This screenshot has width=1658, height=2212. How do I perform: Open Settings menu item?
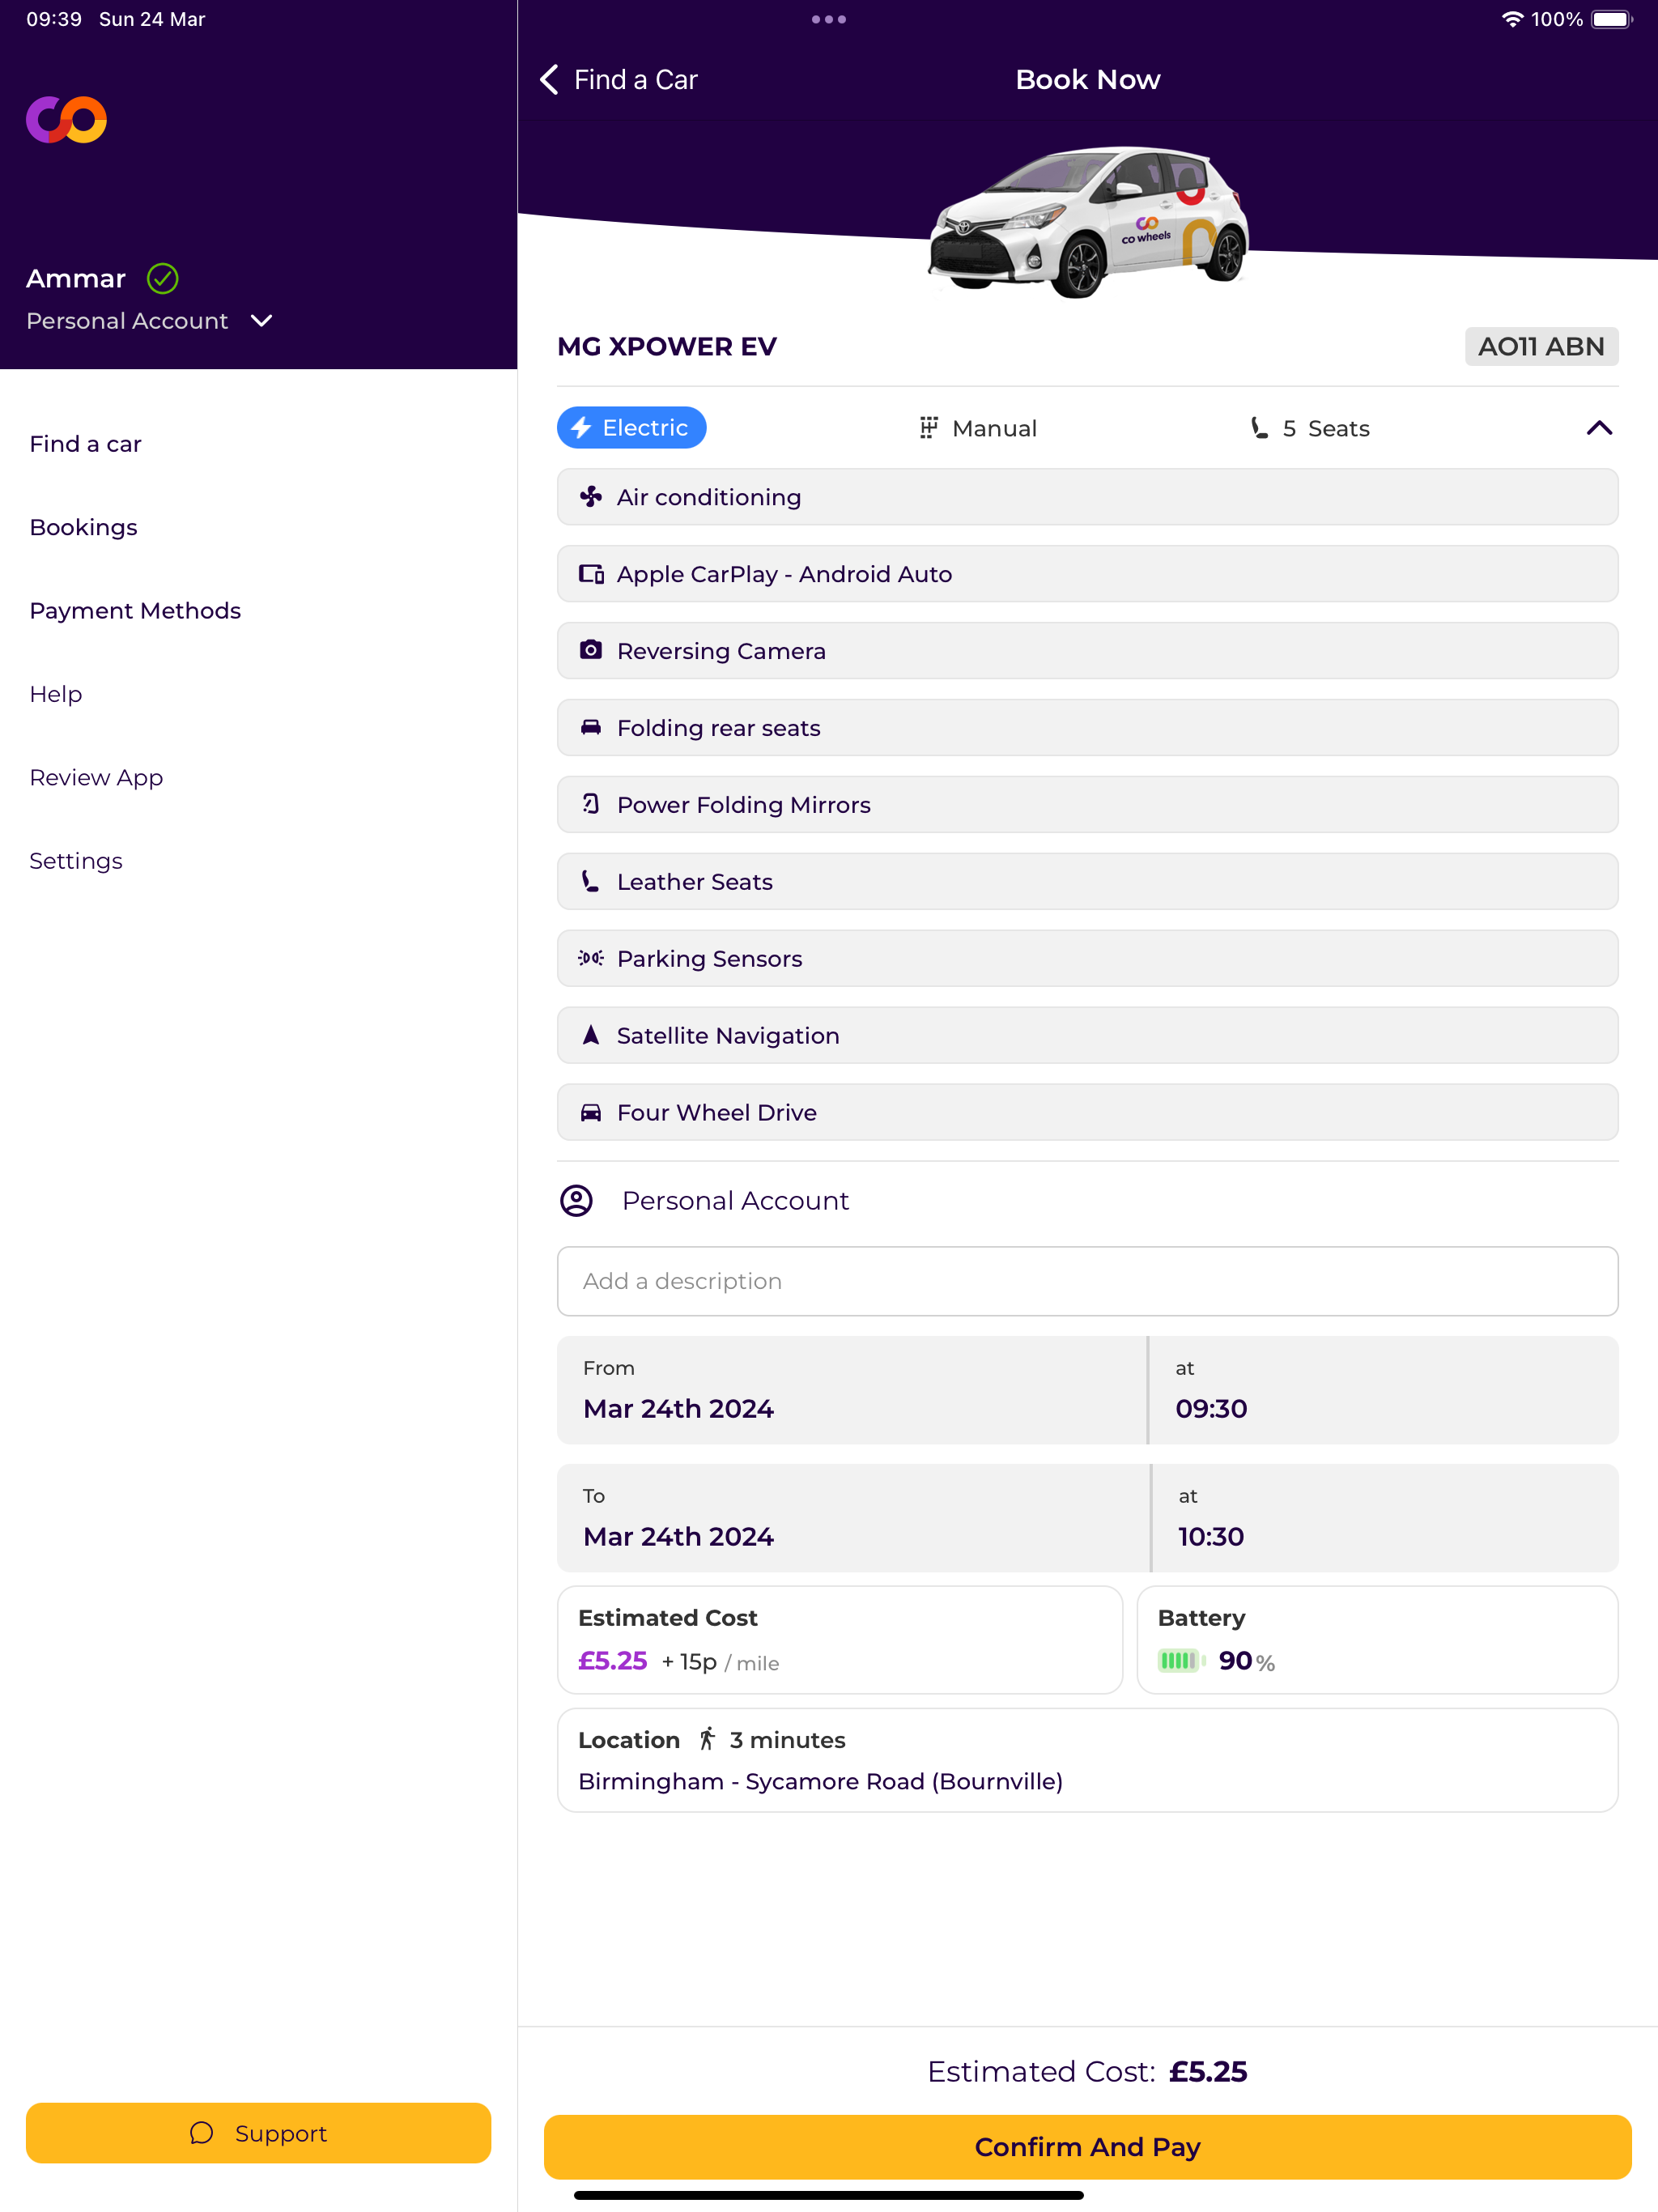click(76, 861)
